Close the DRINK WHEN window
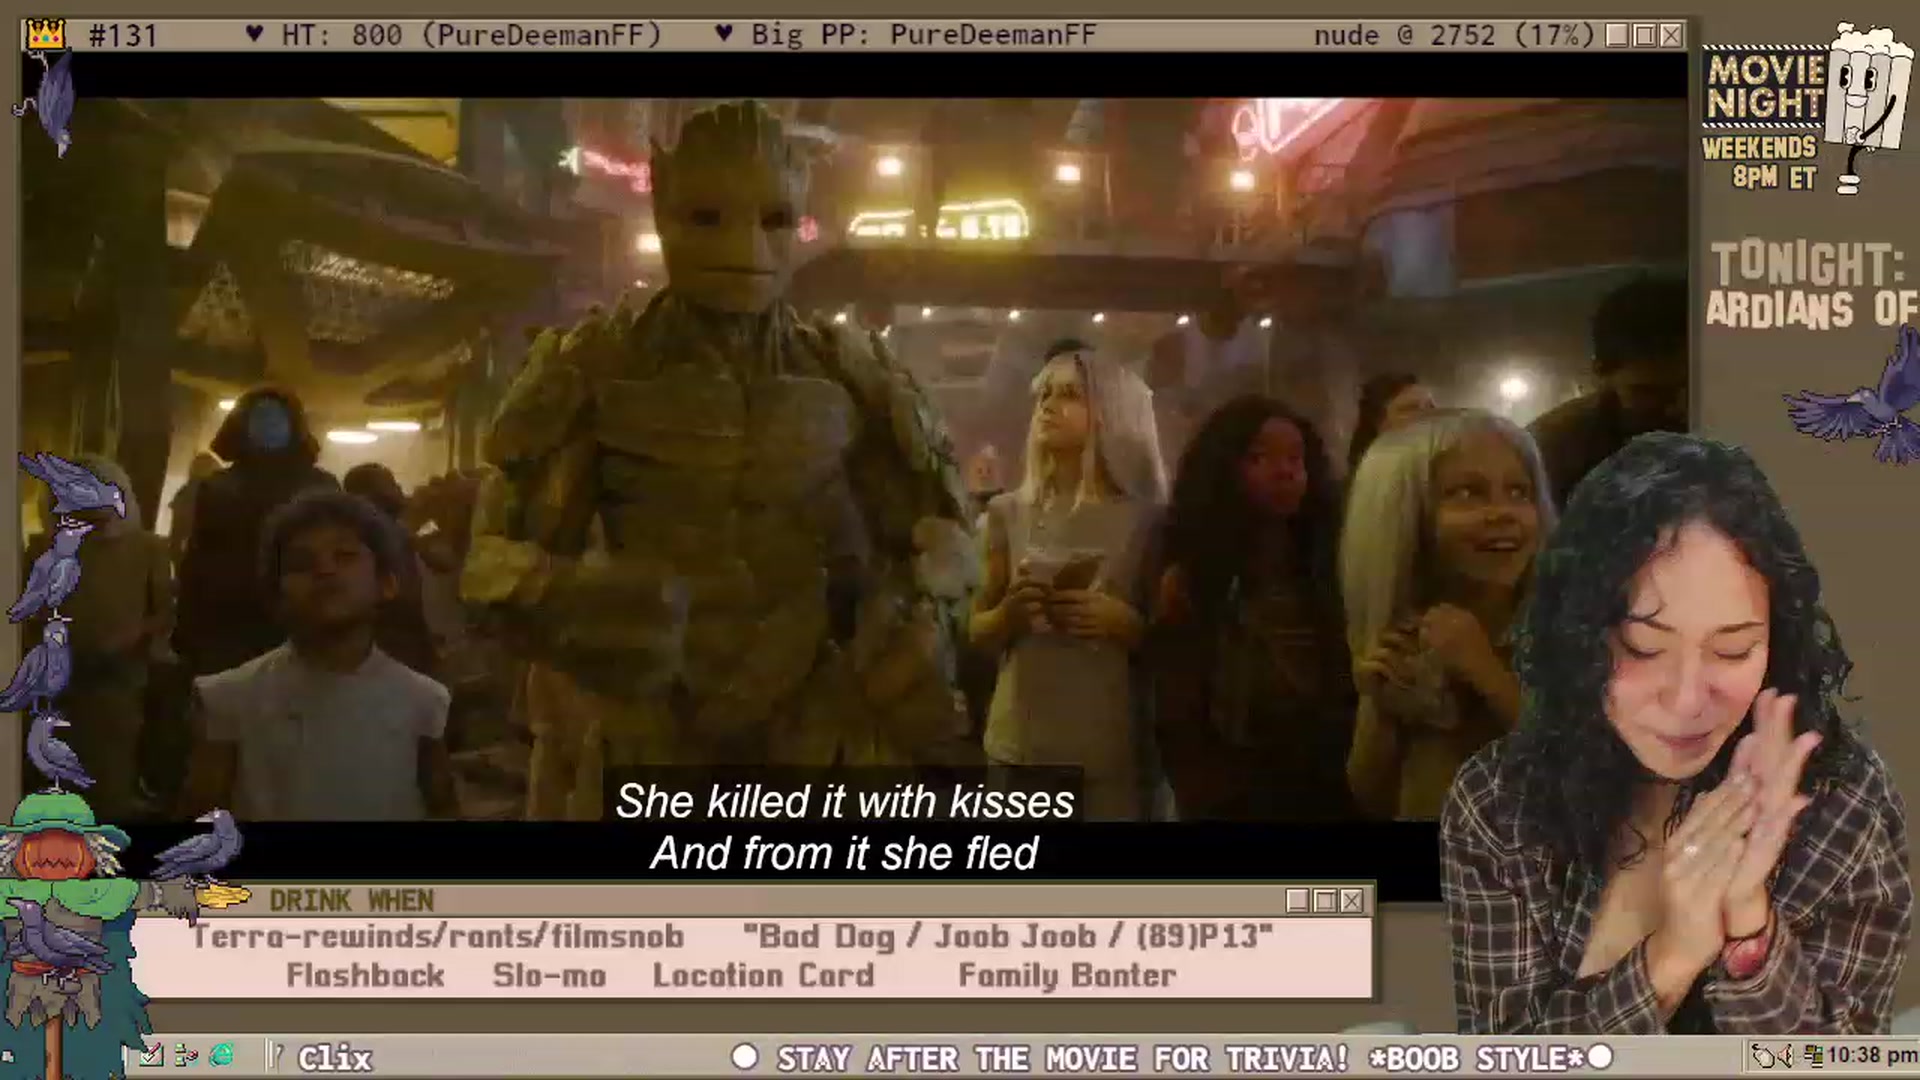1920x1080 pixels. [x=1352, y=901]
